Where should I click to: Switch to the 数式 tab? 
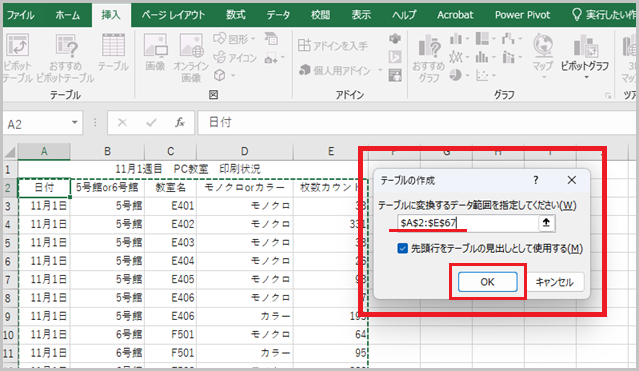tap(236, 15)
